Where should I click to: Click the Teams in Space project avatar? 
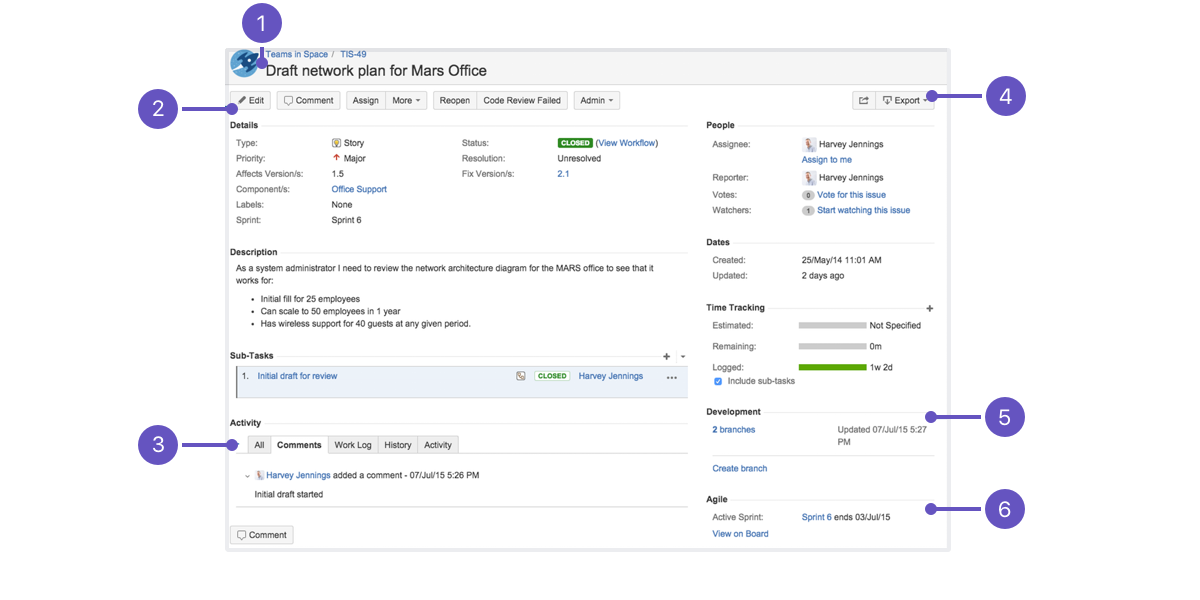245,63
